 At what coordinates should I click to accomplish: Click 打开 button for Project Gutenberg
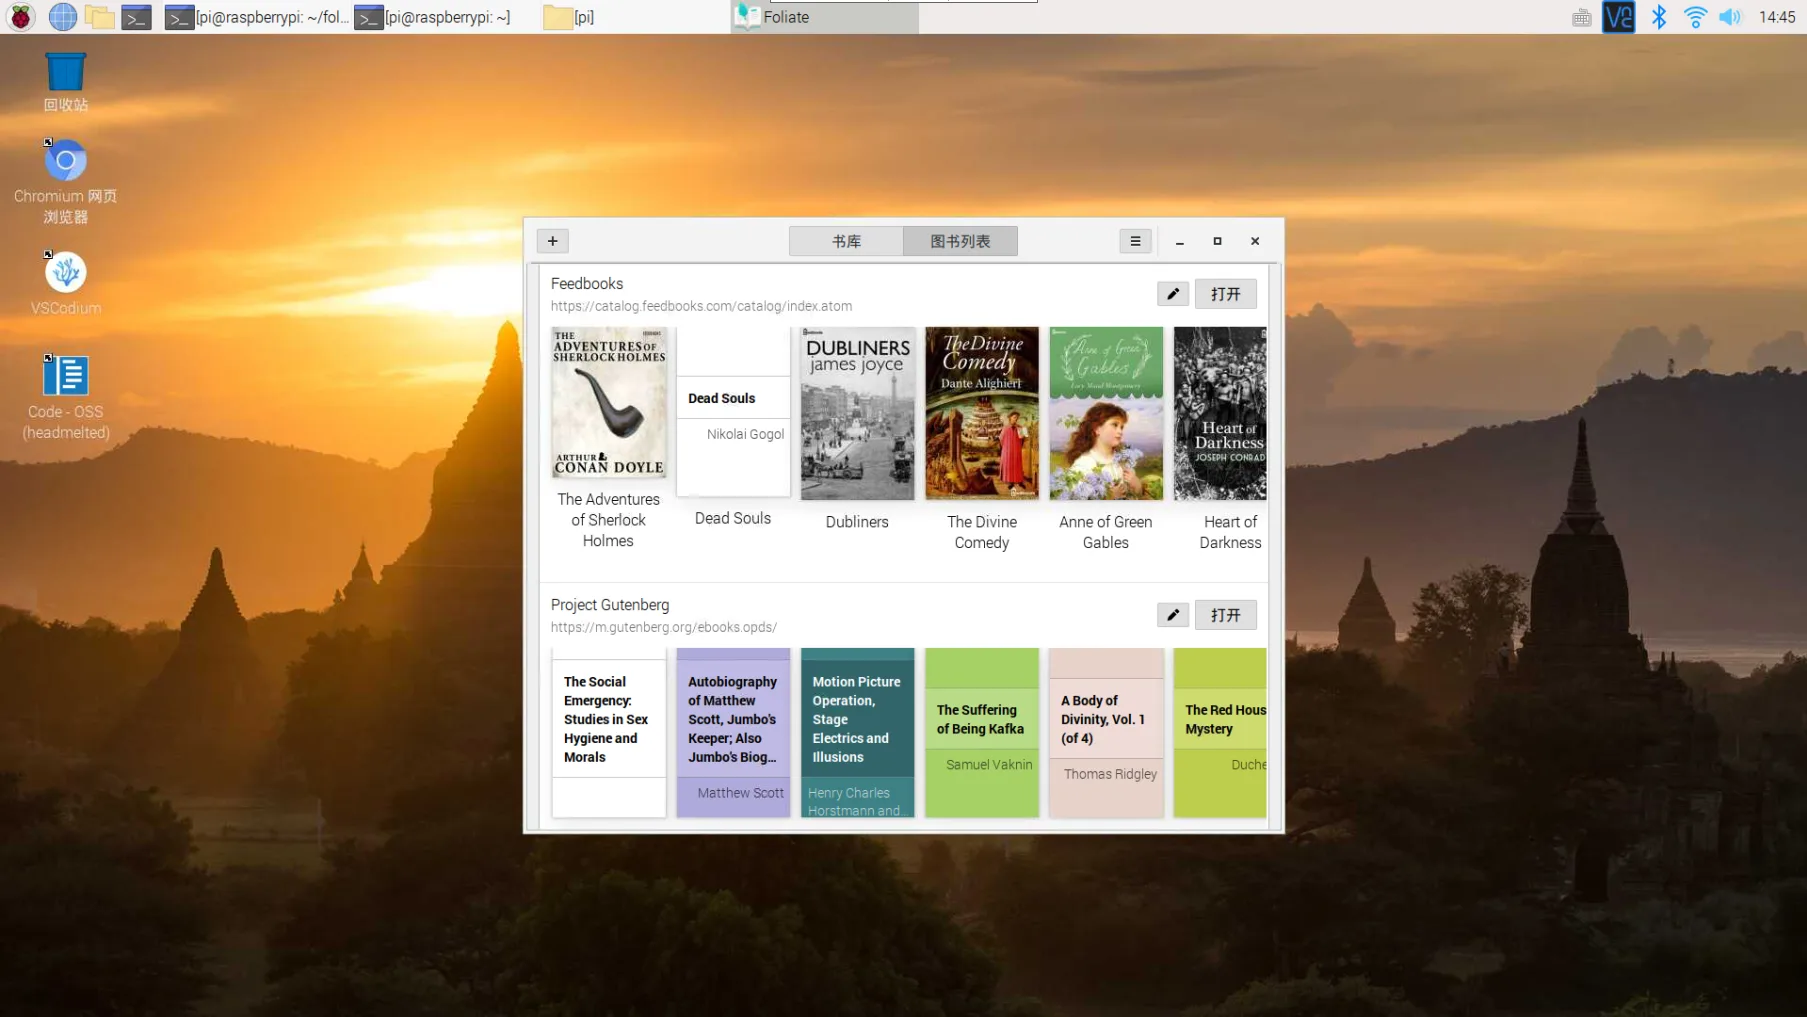pos(1225,615)
